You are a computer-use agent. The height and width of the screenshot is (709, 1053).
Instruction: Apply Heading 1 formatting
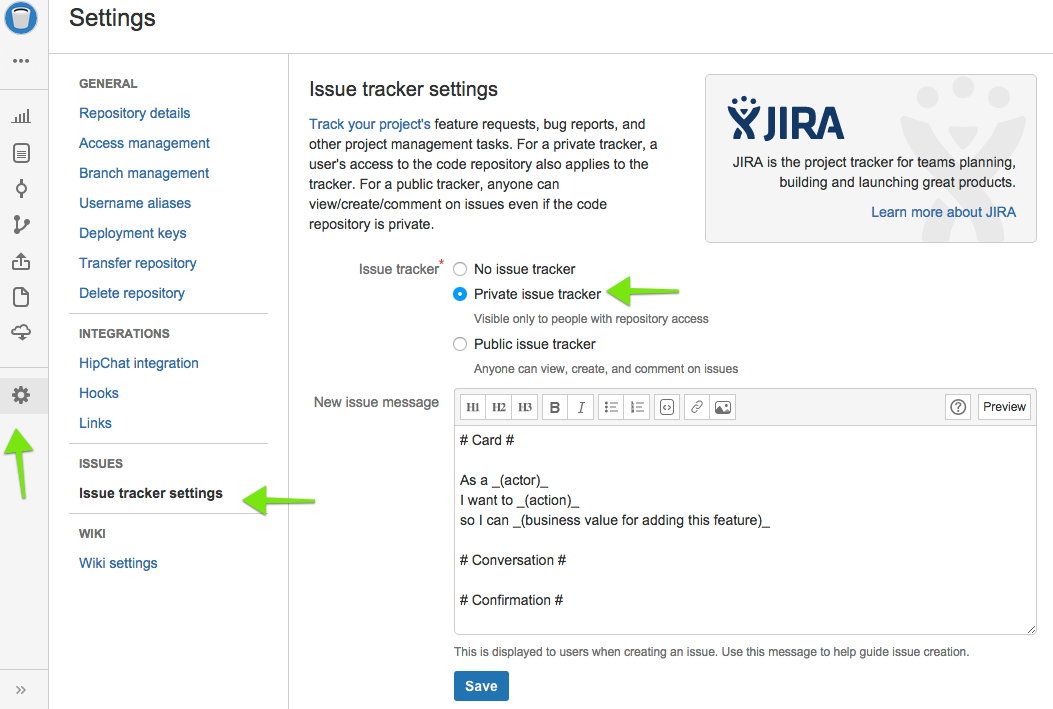[x=473, y=407]
